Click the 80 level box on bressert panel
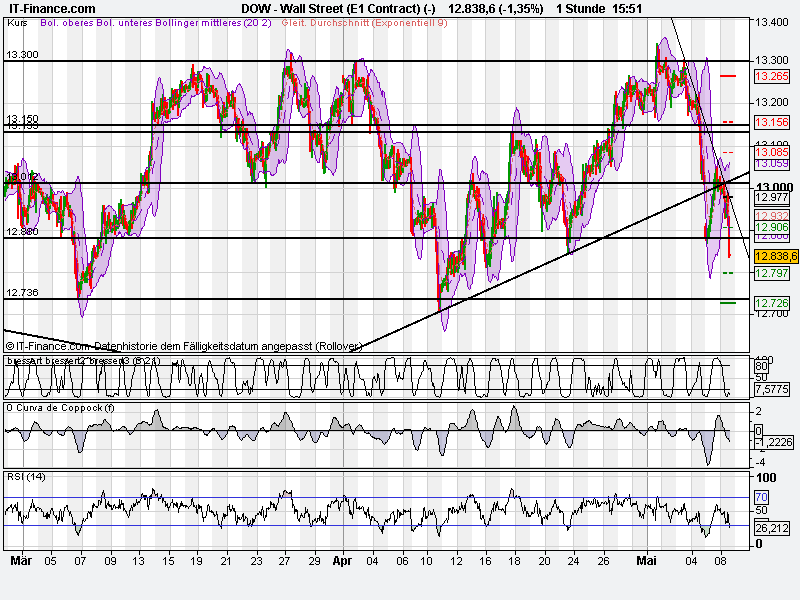This screenshot has width=800, height=600. 761,366
